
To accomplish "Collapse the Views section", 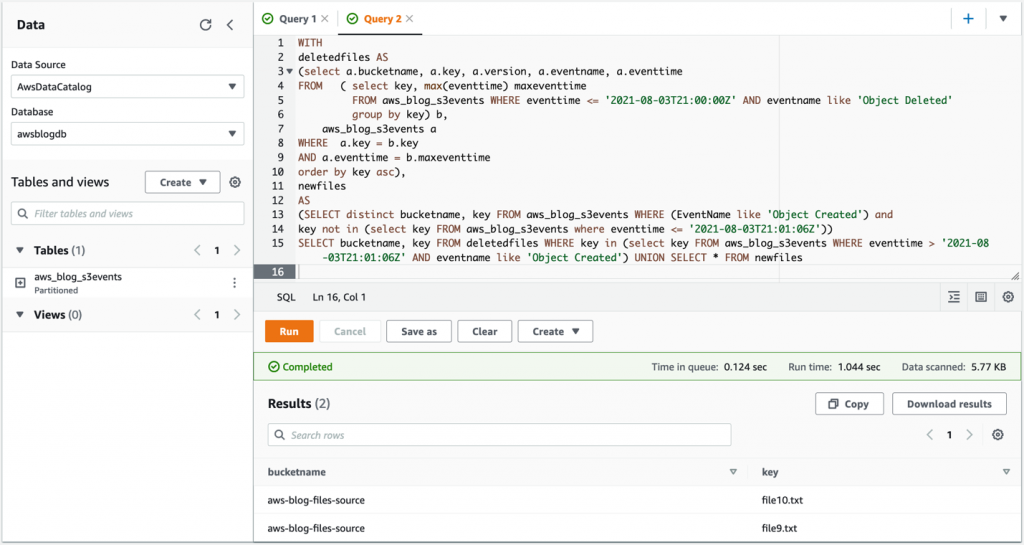I will pos(20,315).
